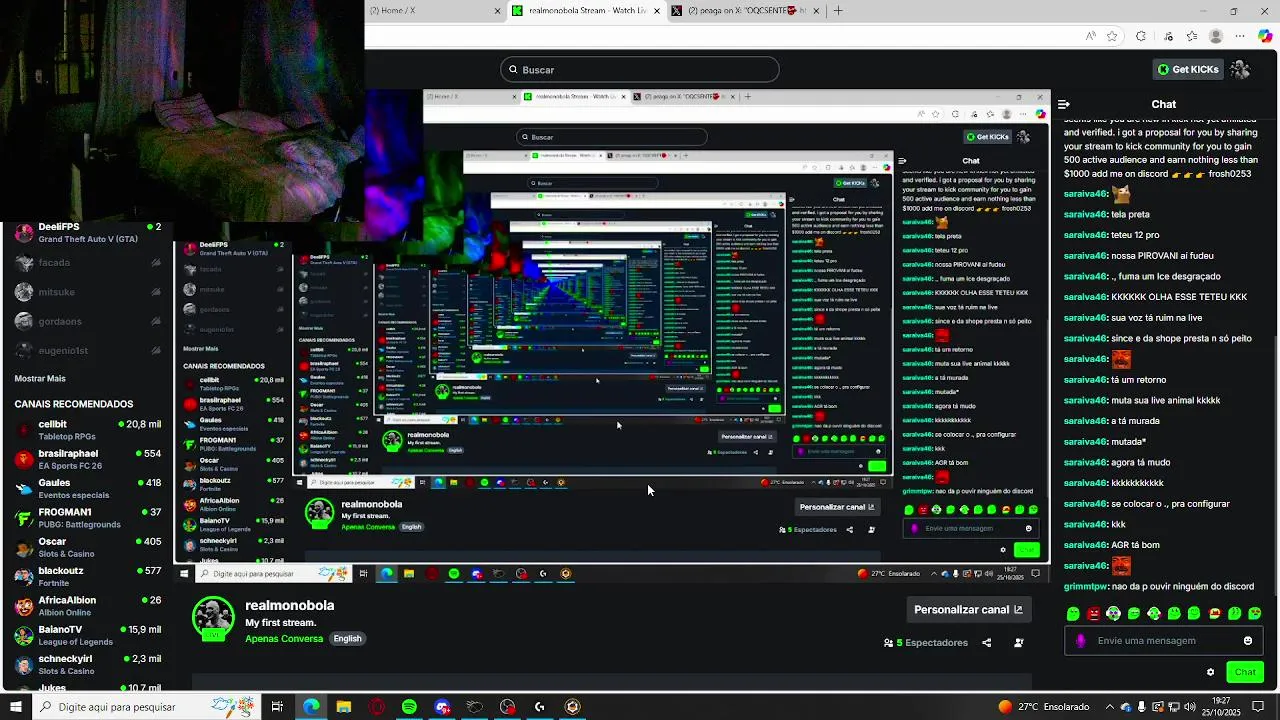
Task: Click the English language tag
Action: click(347, 639)
